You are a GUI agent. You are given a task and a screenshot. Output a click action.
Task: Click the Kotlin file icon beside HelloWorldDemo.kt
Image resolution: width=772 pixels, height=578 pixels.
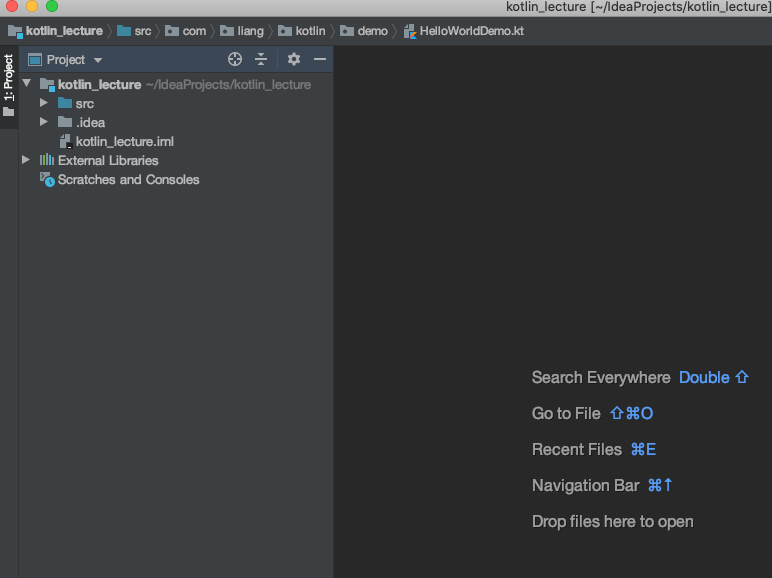point(410,32)
